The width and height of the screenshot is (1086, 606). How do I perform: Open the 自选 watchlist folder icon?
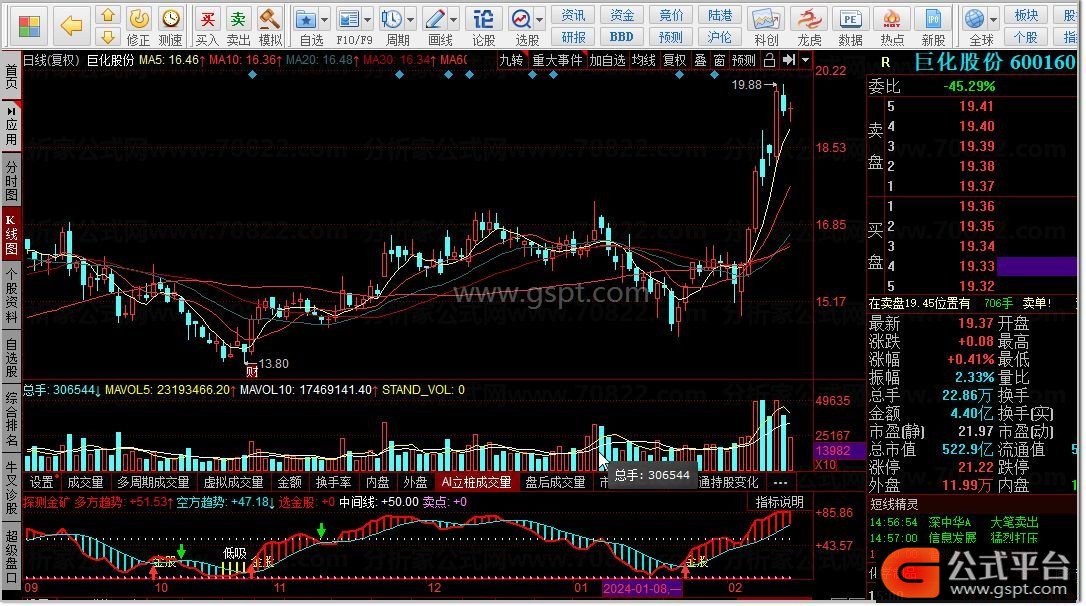[x=306, y=19]
